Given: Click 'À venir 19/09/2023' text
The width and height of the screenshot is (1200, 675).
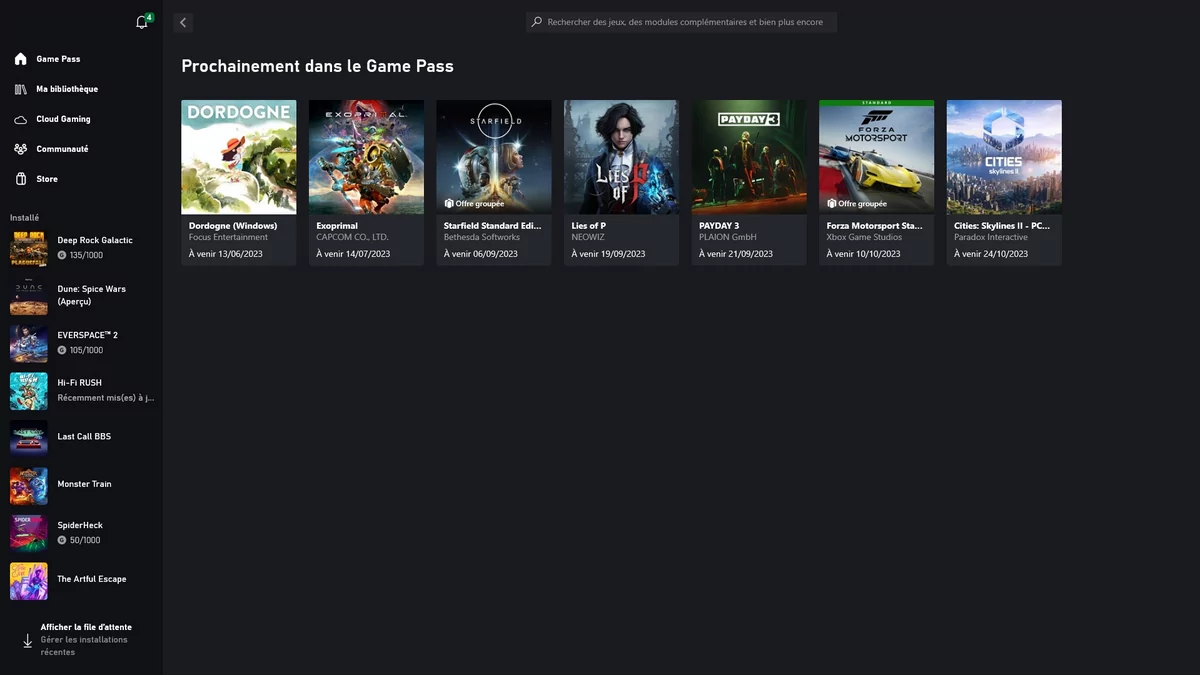Looking at the screenshot, I should tap(608, 254).
